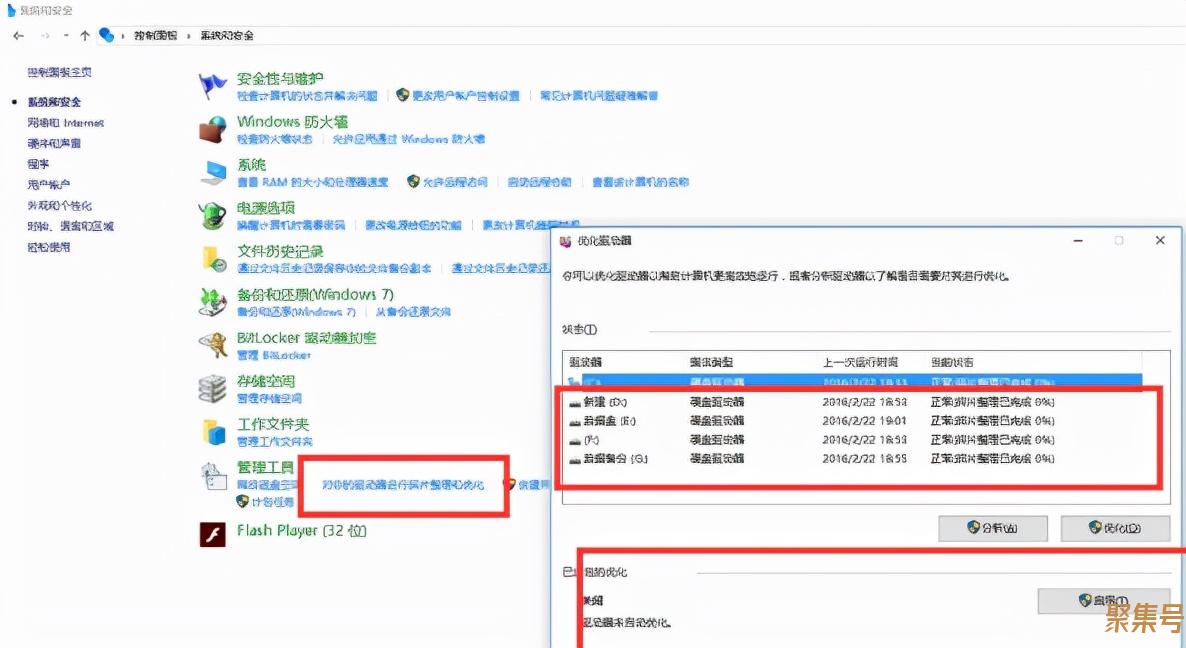This screenshot has width=1186, height=648.
Task: Open the 安全性与维护 heading
Action: click(x=280, y=79)
